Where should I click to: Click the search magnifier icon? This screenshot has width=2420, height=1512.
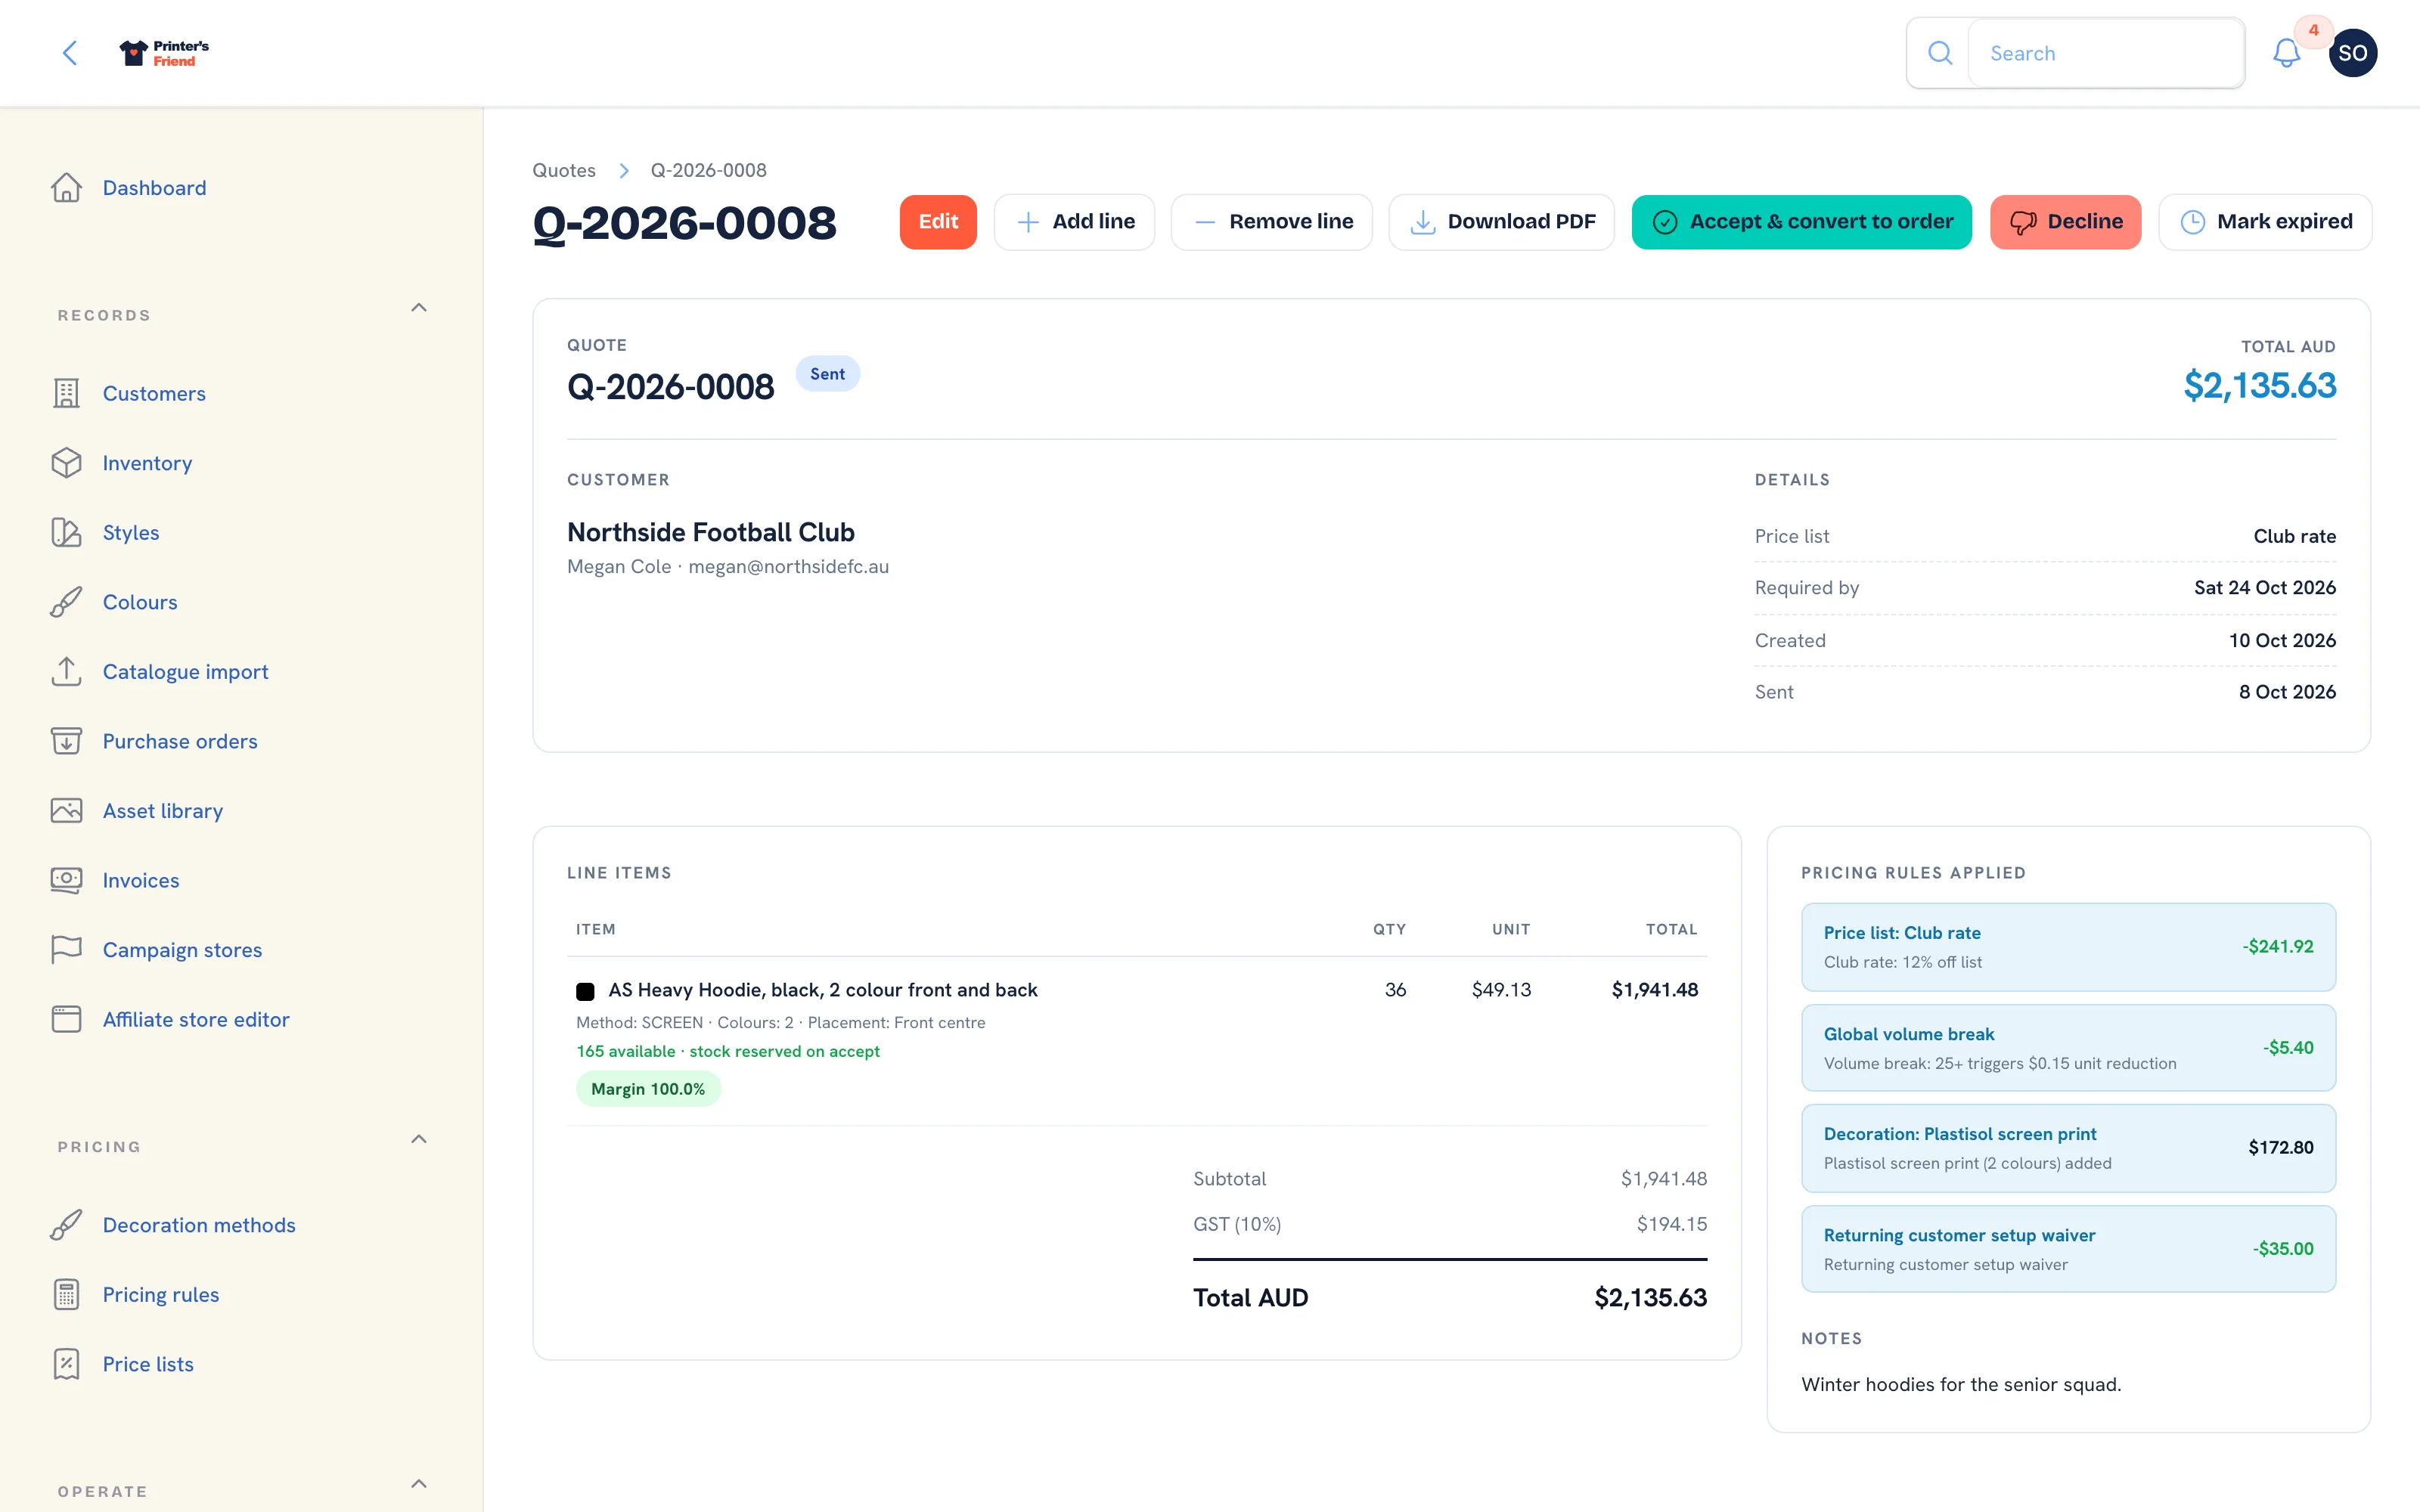pos(1939,53)
